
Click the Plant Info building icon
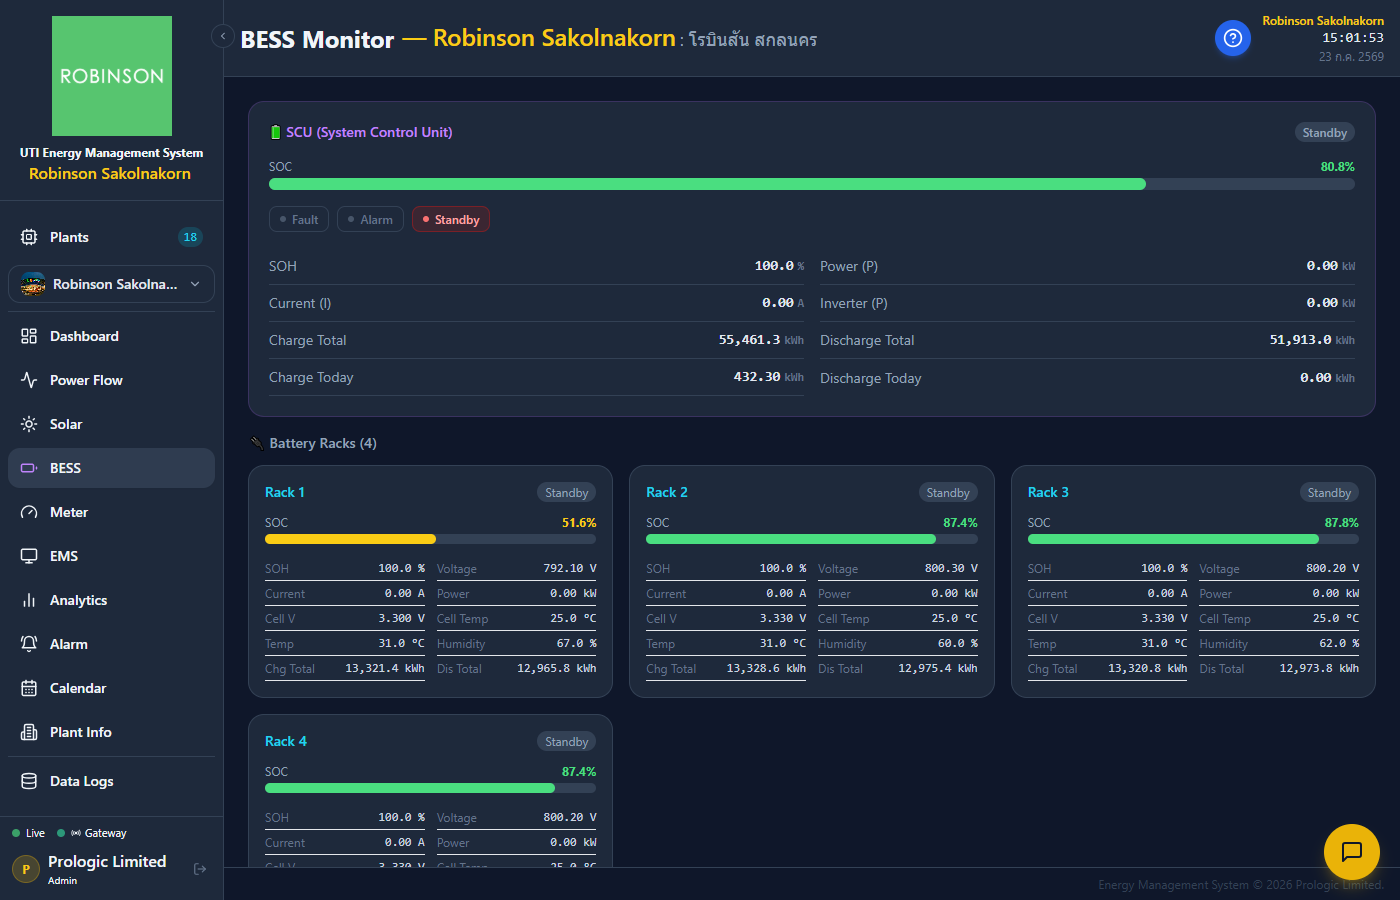[29, 732]
